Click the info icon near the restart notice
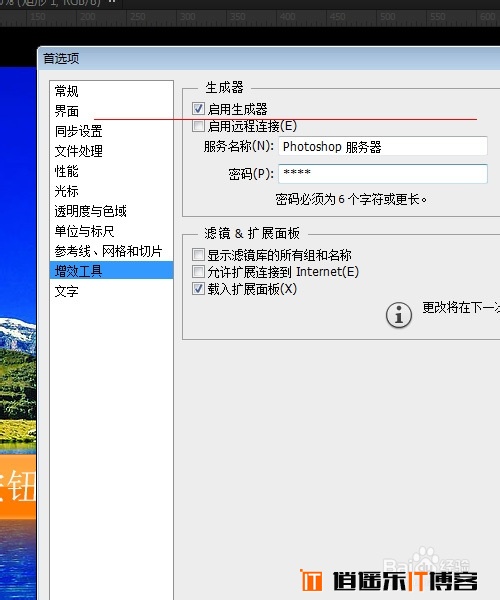500x600 pixels. point(399,315)
